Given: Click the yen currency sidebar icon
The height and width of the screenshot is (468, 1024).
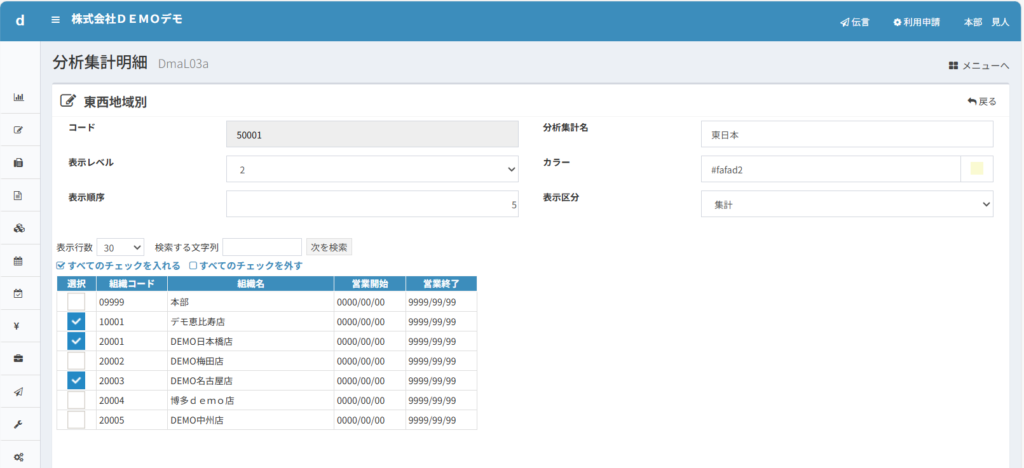Looking at the screenshot, I should pos(18,326).
